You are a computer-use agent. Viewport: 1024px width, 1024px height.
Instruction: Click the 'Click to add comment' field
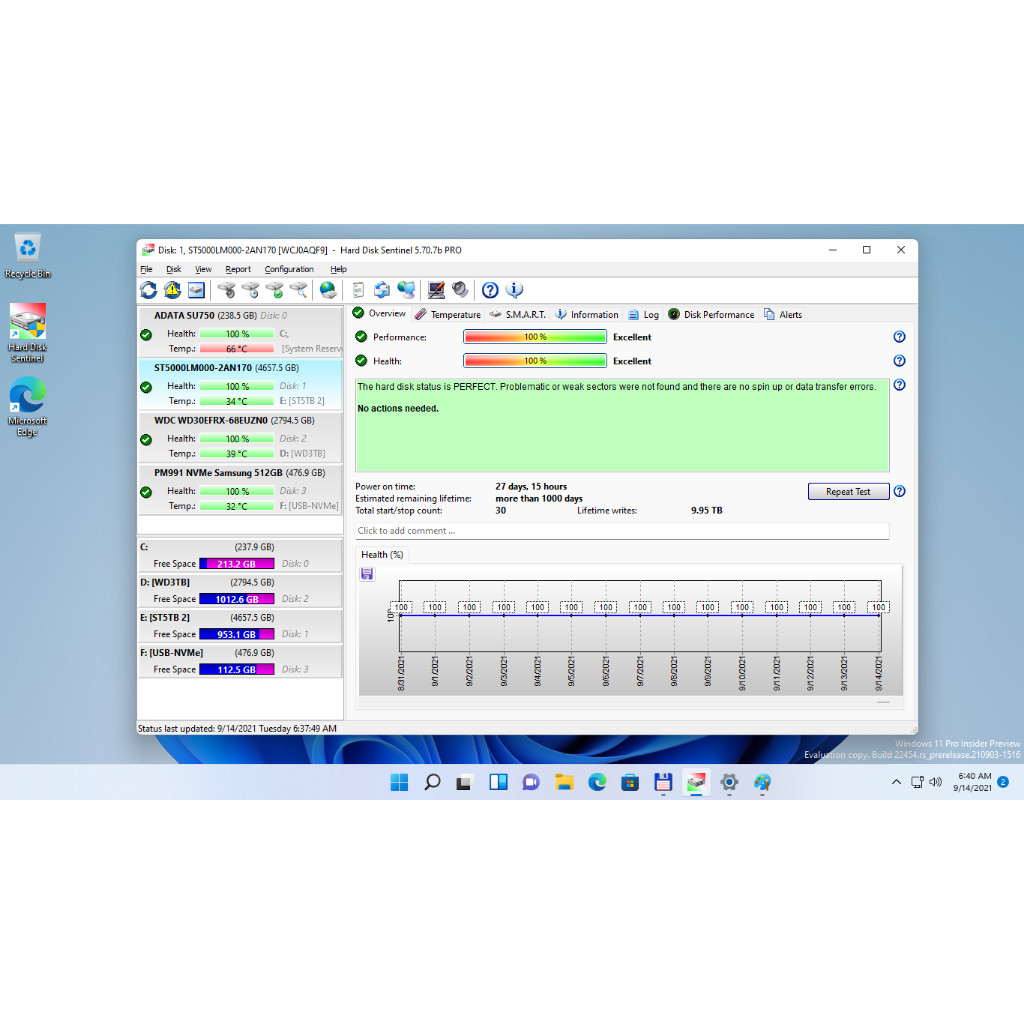pyautogui.click(x=621, y=531)
